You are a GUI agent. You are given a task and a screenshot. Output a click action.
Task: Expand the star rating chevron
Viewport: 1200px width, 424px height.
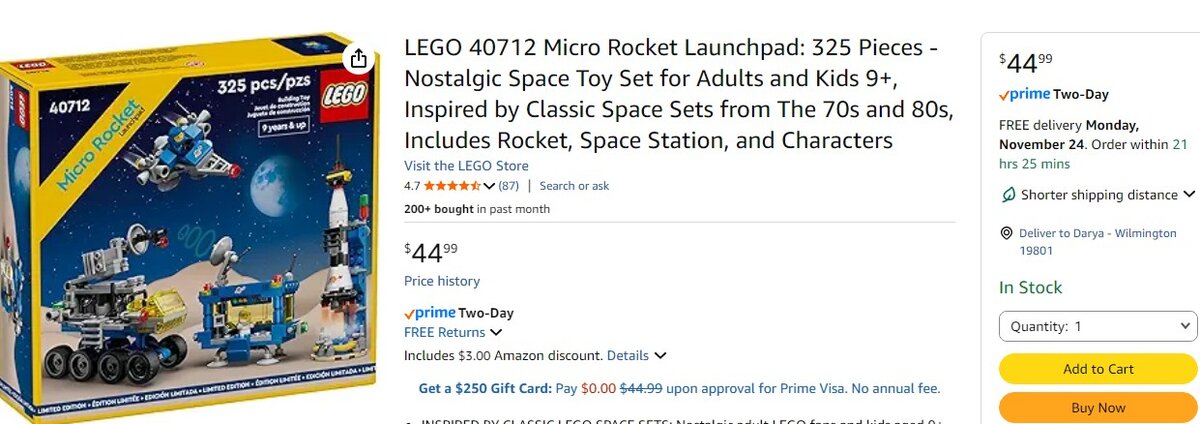(x=489, y=186)
